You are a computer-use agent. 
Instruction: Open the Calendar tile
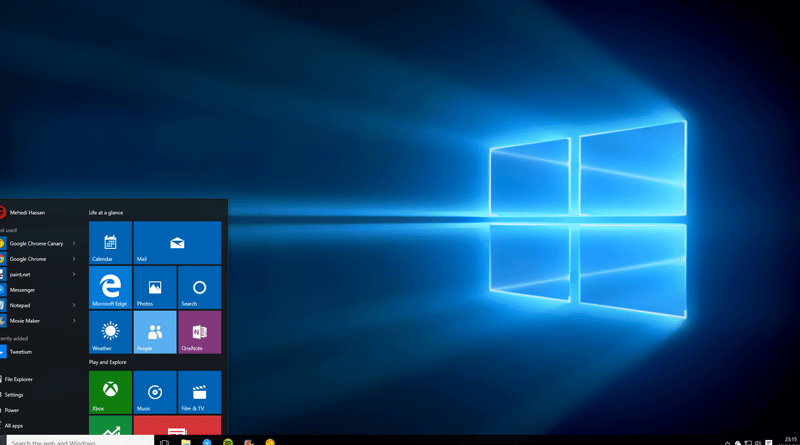coord(110,242)
